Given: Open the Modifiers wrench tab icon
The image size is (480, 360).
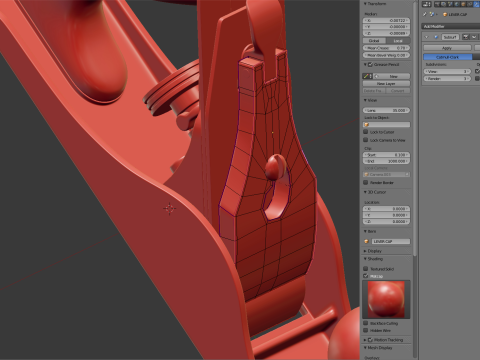Looking at the screenshot, I should [x=476, y=4].
